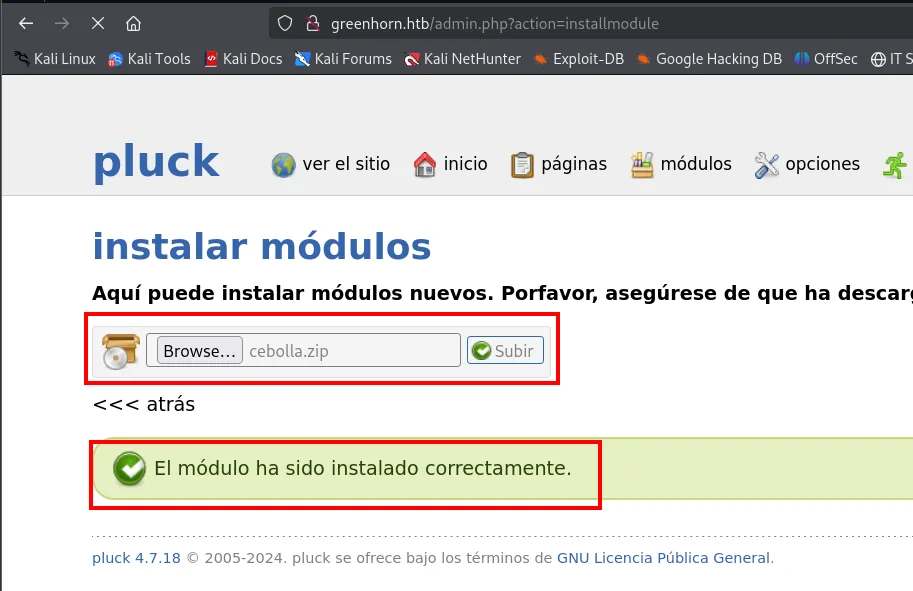Click the browser forward arrow
The width and height of the screenshot is (913, 591).
pos(62,23)
